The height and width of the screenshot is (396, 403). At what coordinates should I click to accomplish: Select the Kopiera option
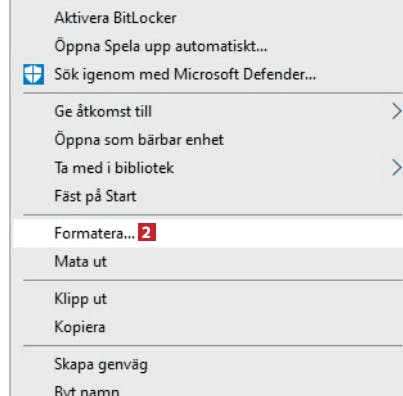(80, 327)
